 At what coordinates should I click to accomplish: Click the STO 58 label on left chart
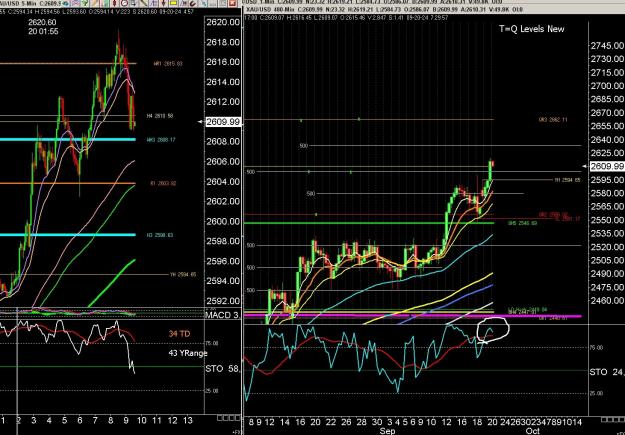[x=222, y=369]
